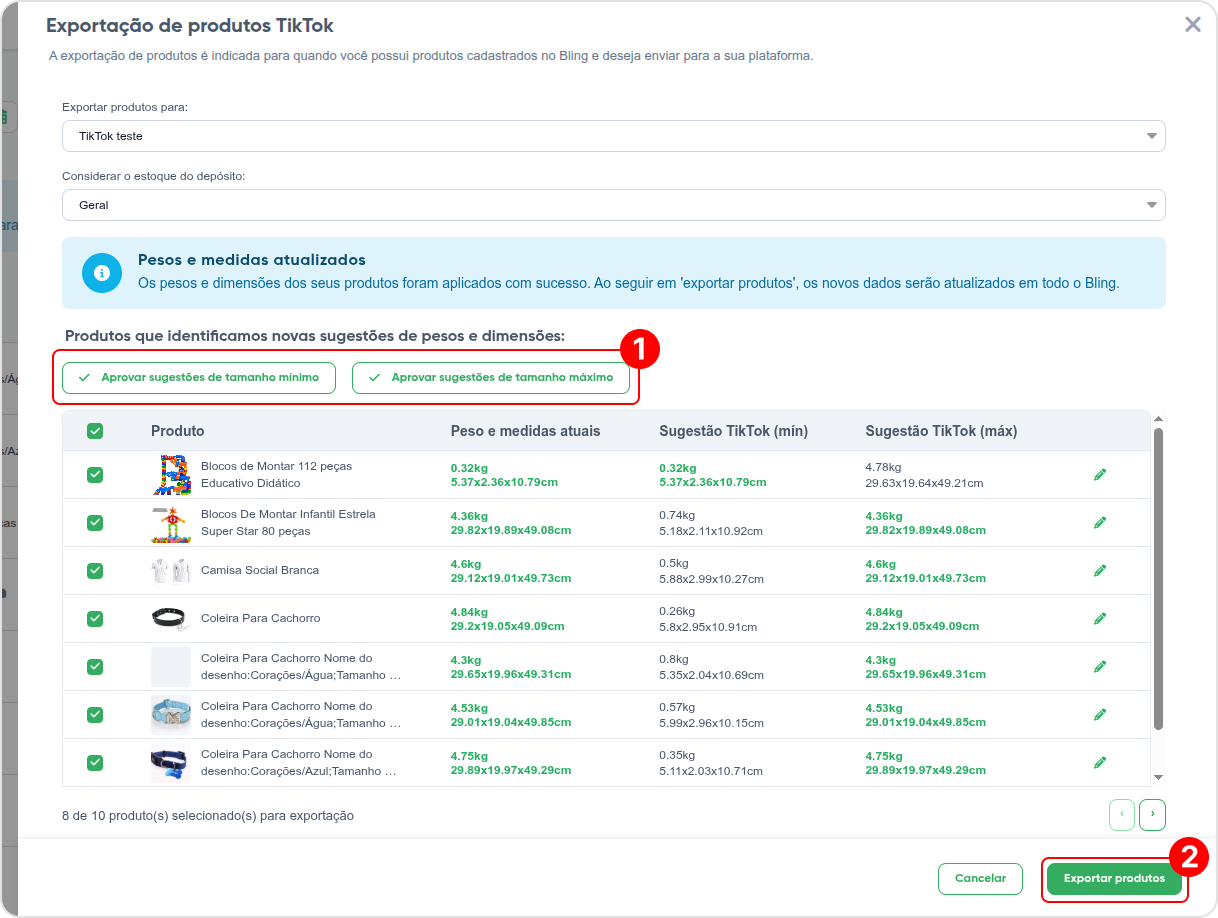Screen dimensions: 1218x918
Task: Open the 'Exportar produtos para' TikTok teste dropdown
Action: 613,136
